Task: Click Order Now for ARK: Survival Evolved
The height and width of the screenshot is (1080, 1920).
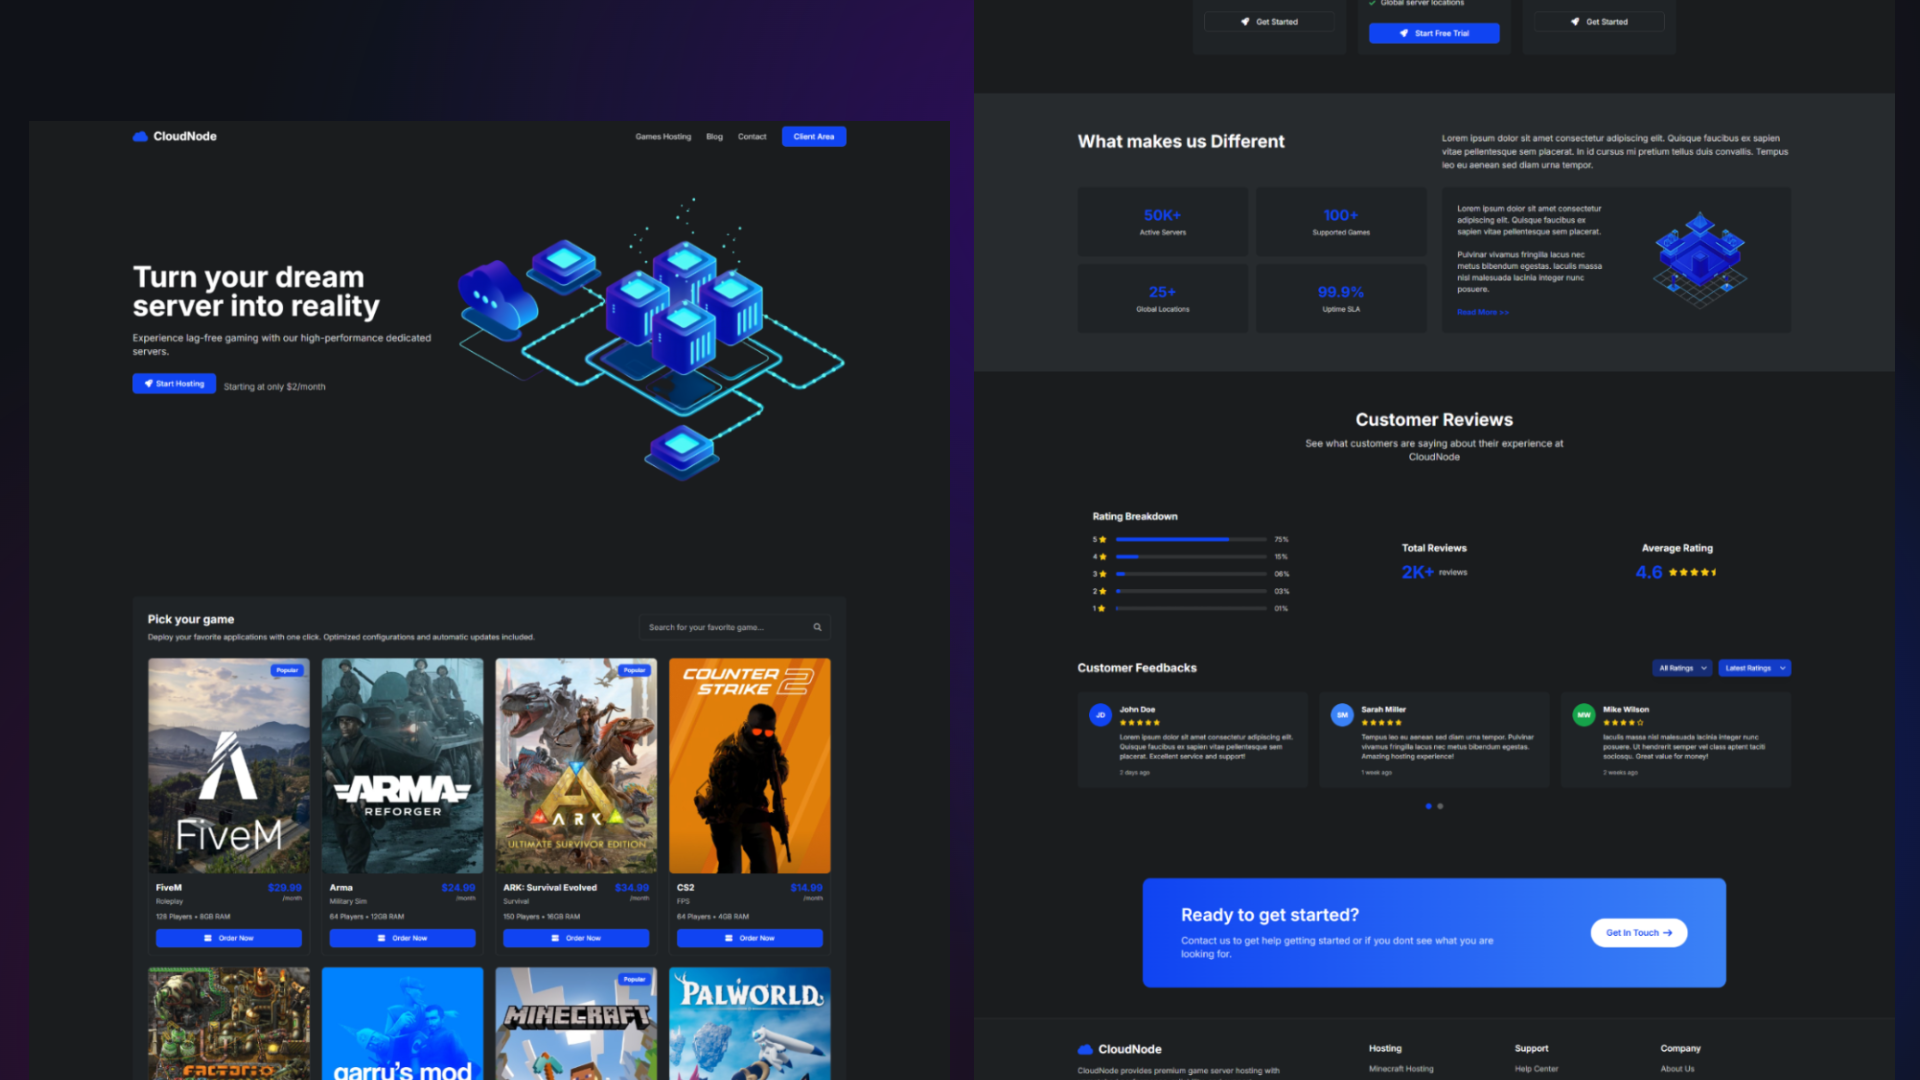Action: 576,938
